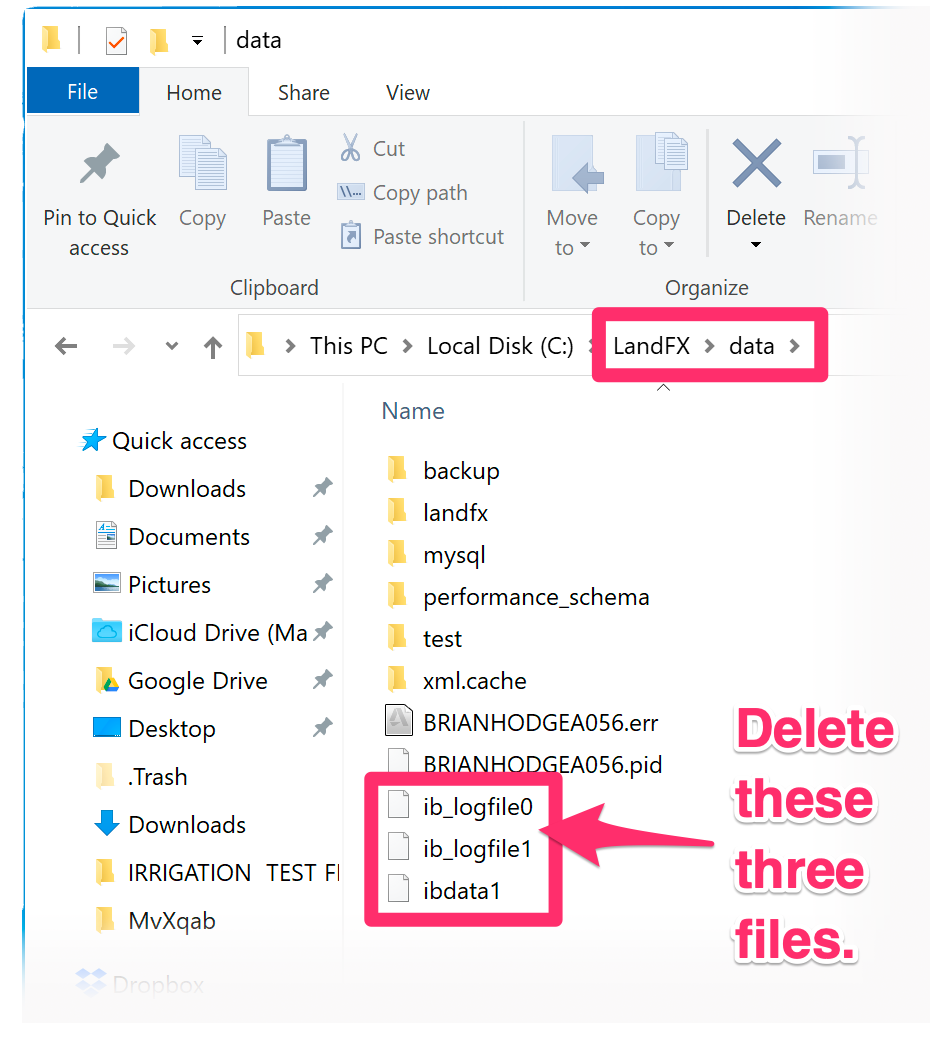Click Local Disk (C:) in address bar

(500, 346)
